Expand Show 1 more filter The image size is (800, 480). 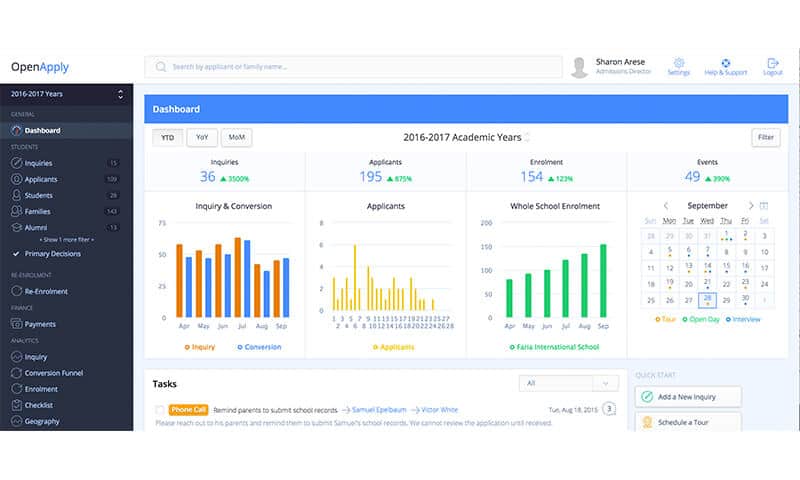point(67,240)
